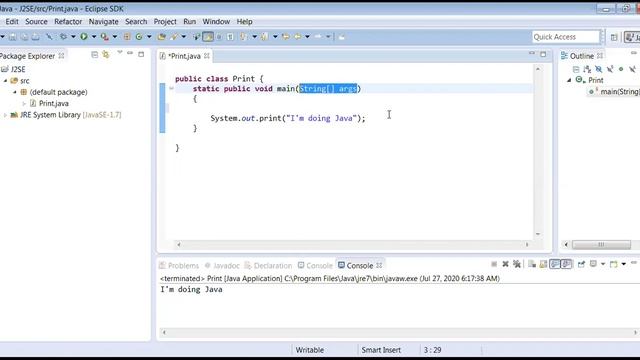The width and height of the screenshot is (640, 360).
Task: Click the Collapse All icon in Package Explorer
Action: click(94, 55)
